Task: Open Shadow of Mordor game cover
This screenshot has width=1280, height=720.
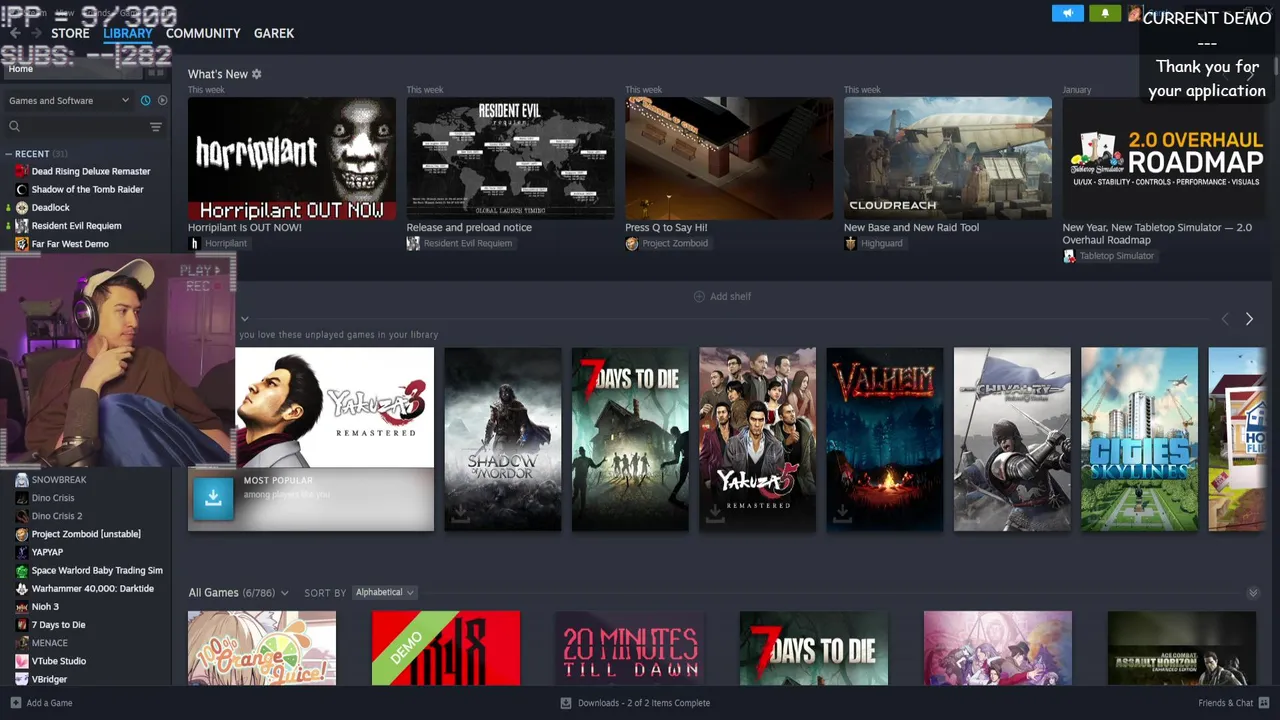Action: pos(502,439)
